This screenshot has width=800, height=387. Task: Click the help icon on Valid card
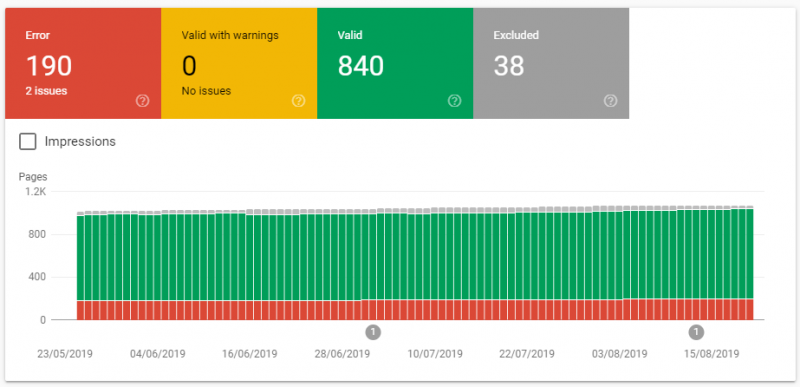point(455,101)
